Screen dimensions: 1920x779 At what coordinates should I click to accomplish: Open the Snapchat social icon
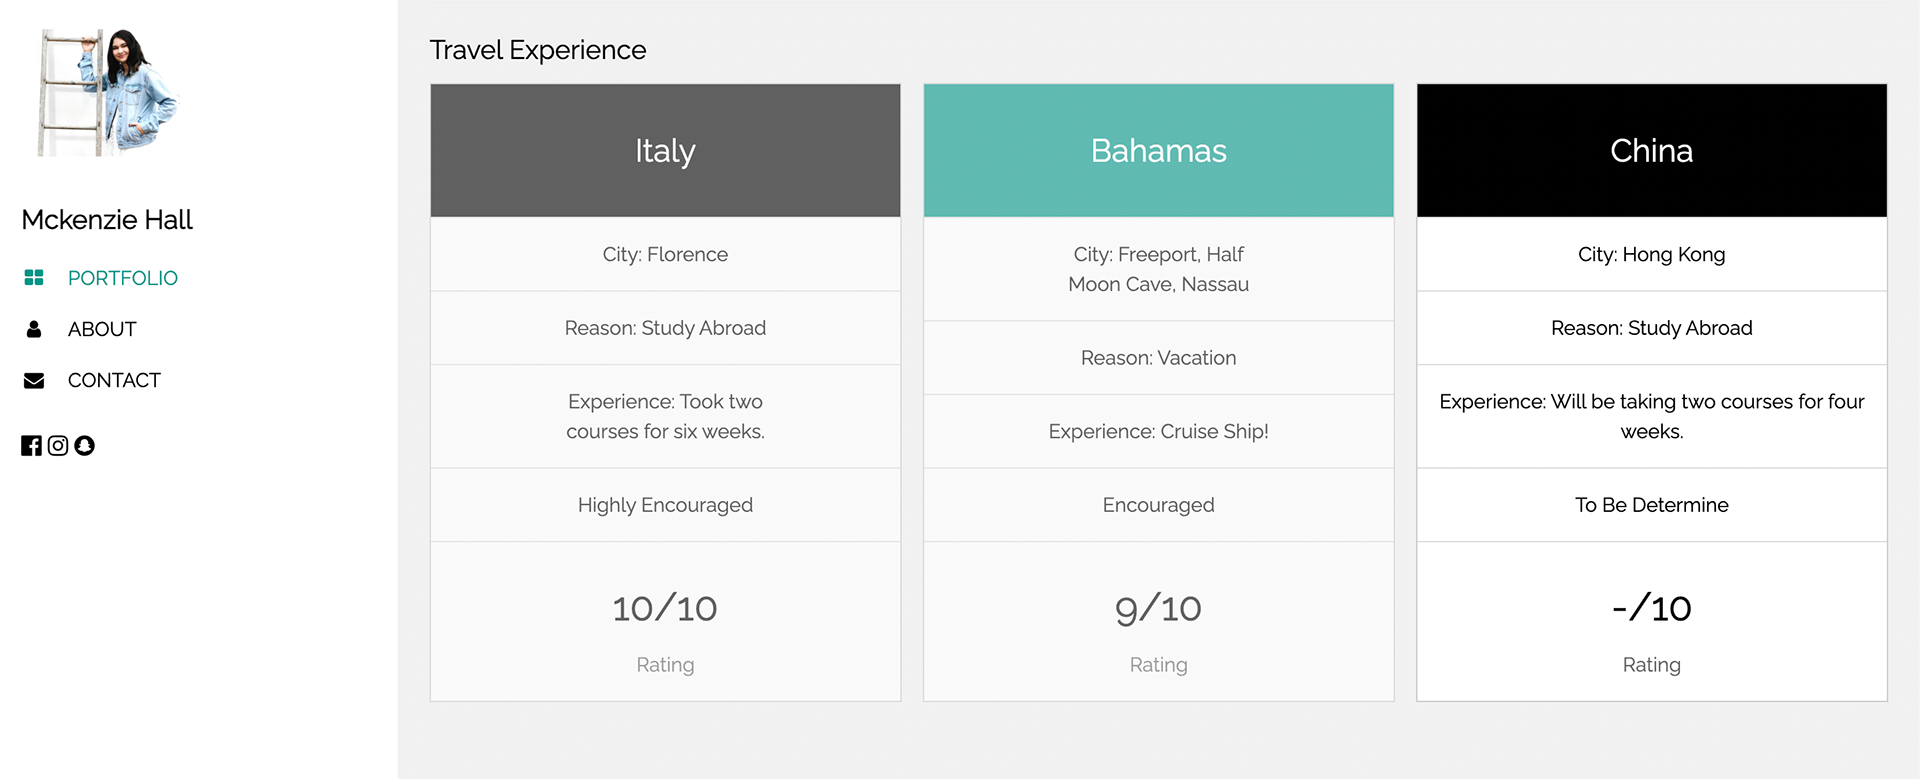85,446
